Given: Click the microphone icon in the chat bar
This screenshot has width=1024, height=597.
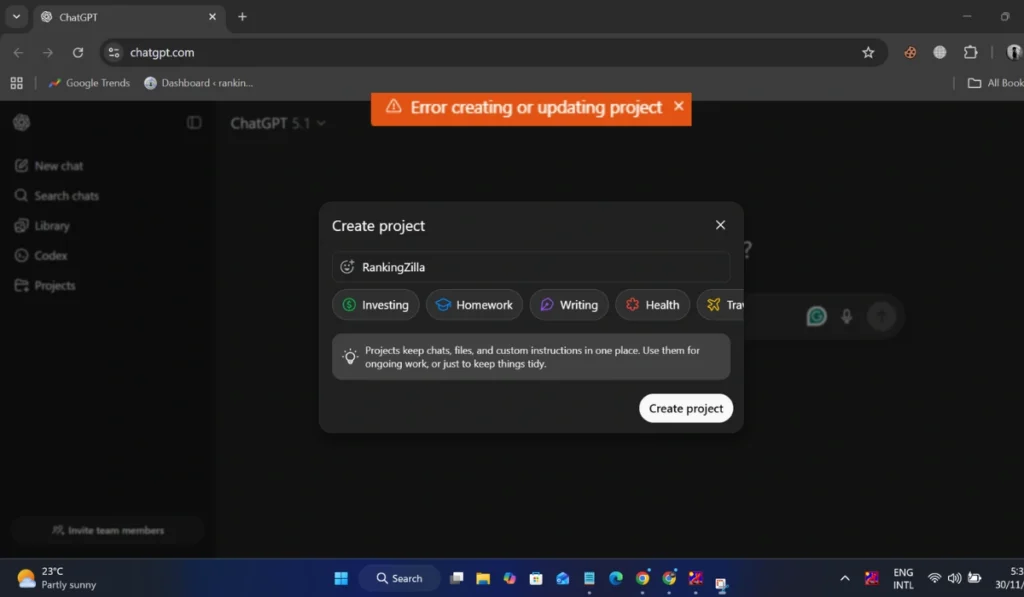Looking at the screenshot, I should tap(847, 315).
